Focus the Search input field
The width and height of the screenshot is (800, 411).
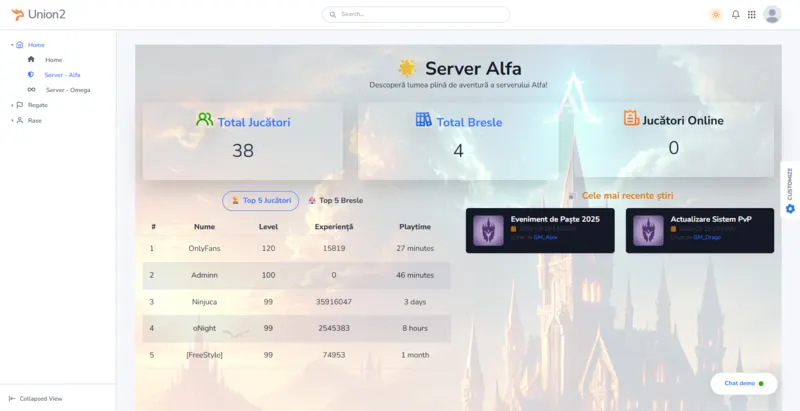click(x=416, y=14)
